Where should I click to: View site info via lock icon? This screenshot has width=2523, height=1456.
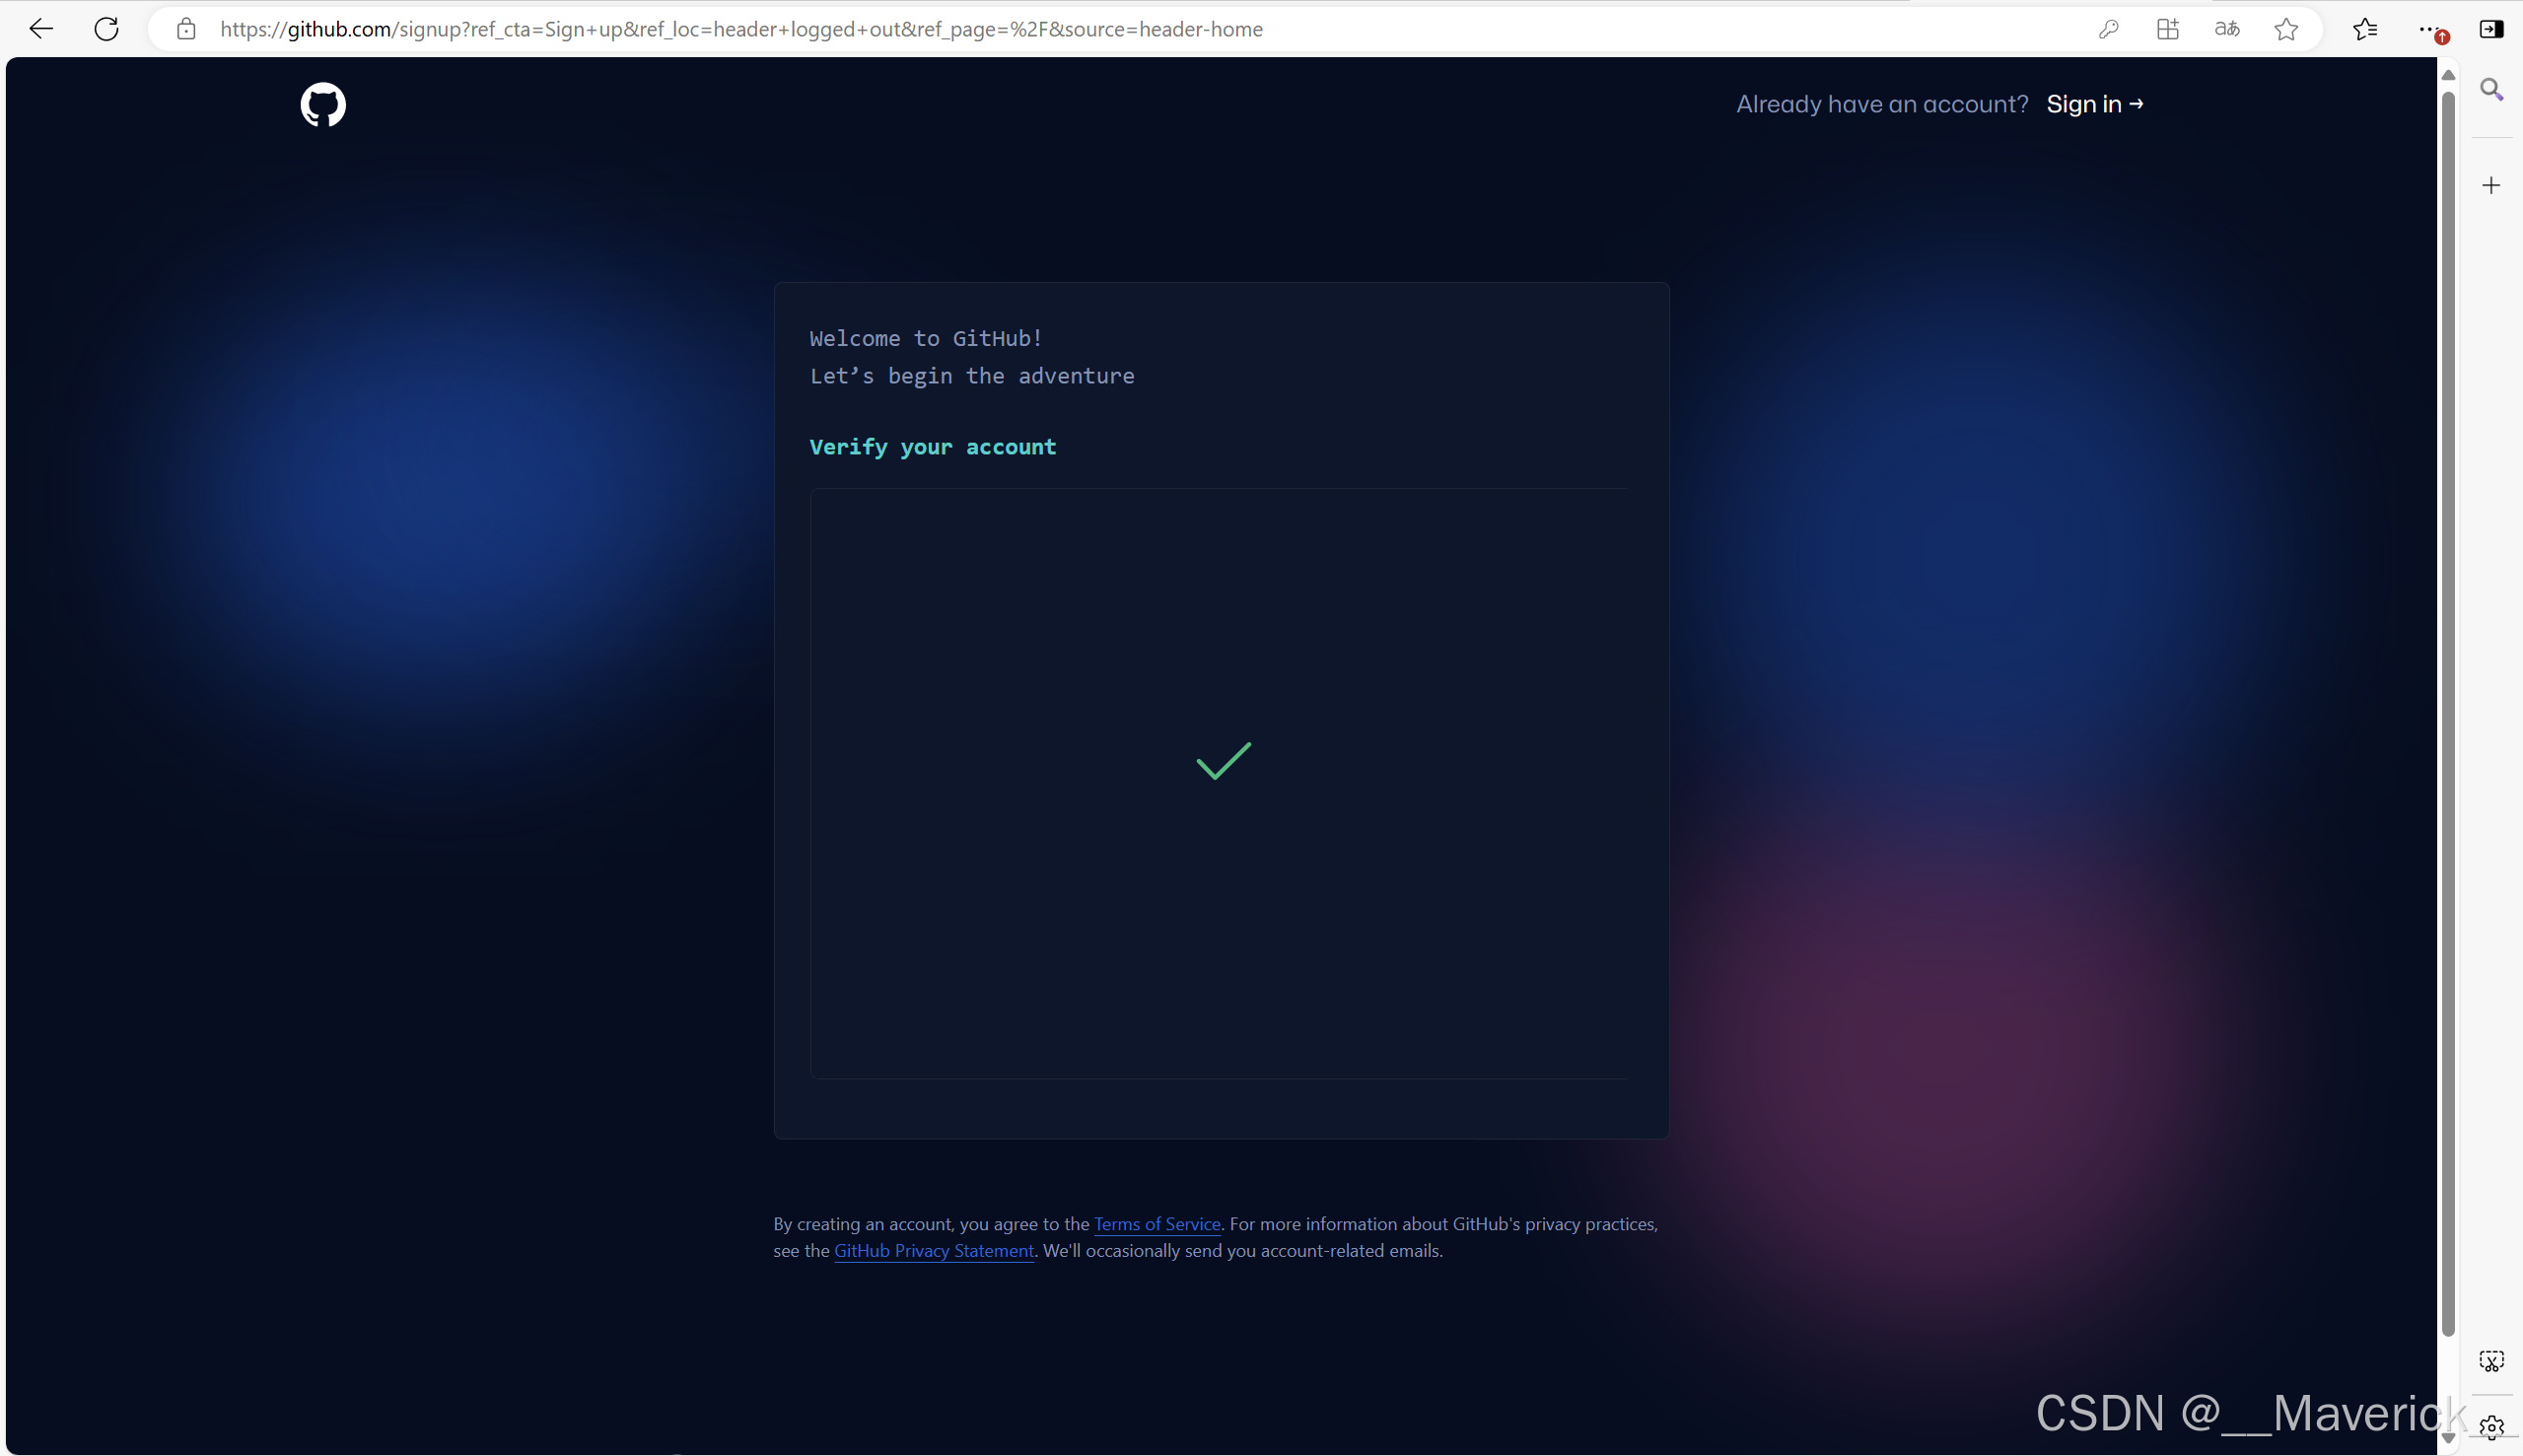click(x=186, y=29)
